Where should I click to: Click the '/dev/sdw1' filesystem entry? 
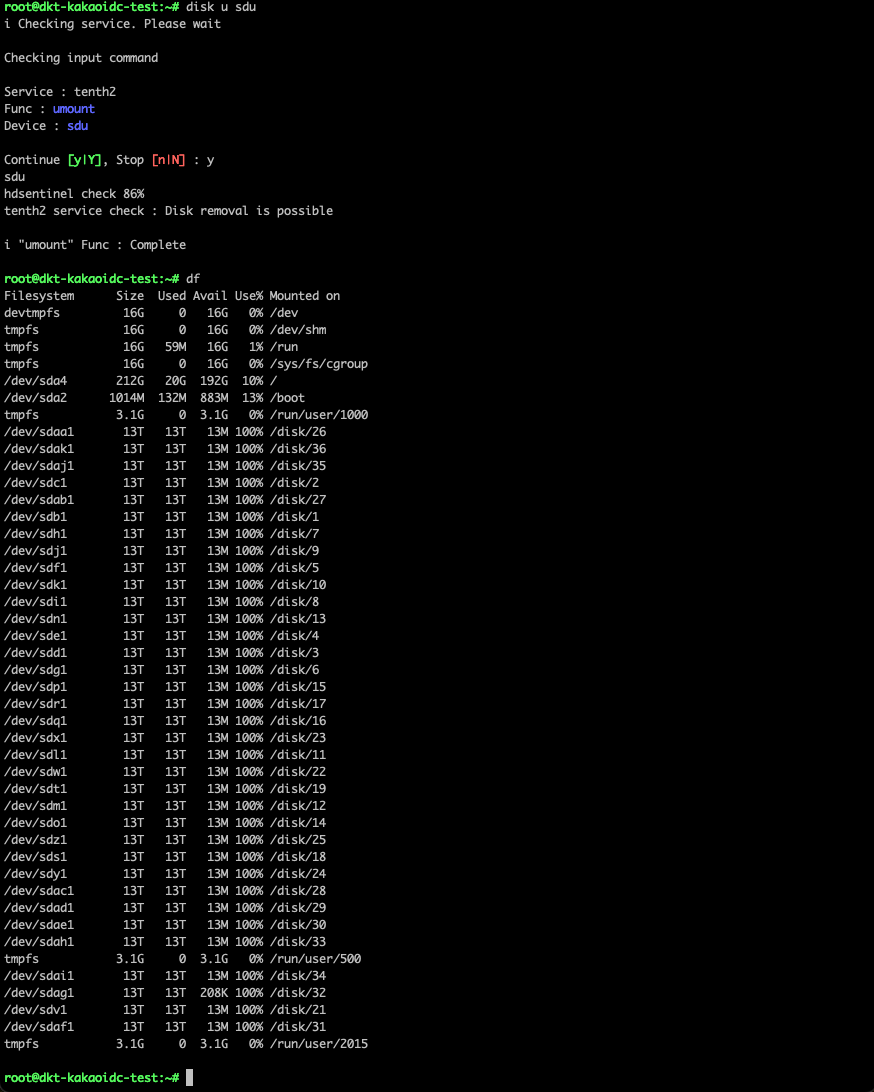pos(36,772)
